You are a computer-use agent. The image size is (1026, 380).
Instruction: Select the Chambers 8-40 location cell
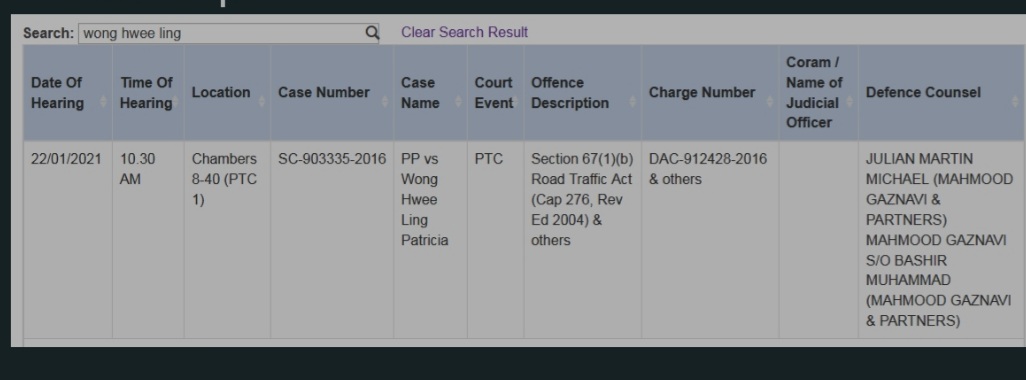[227, 239]
